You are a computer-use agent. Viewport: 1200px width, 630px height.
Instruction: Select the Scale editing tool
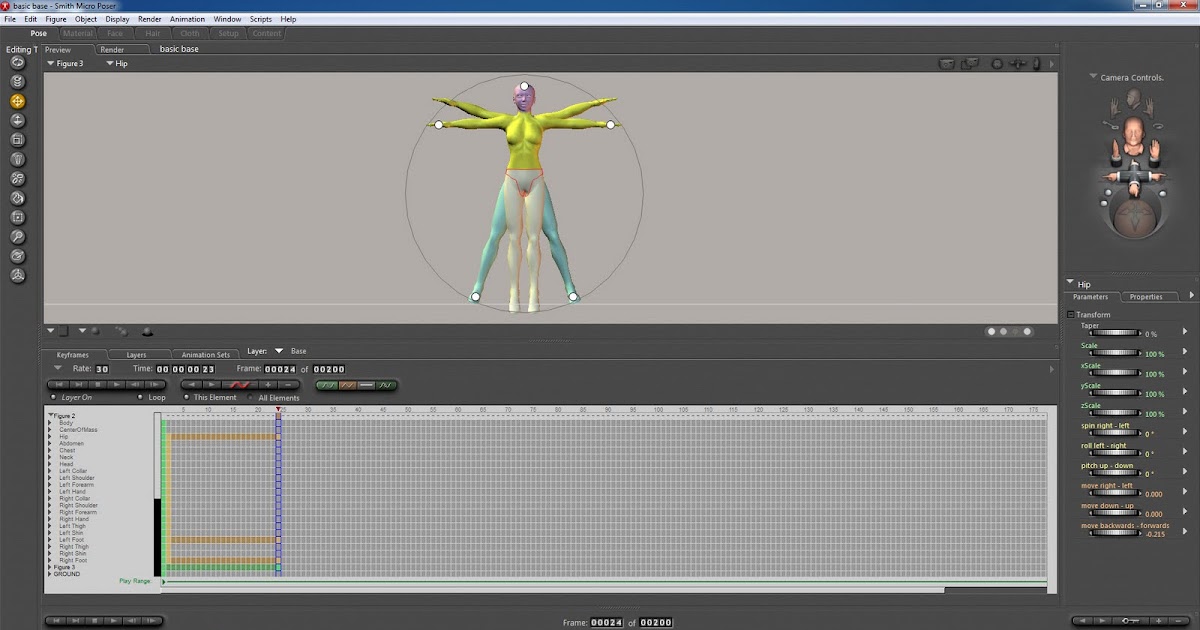18,140
